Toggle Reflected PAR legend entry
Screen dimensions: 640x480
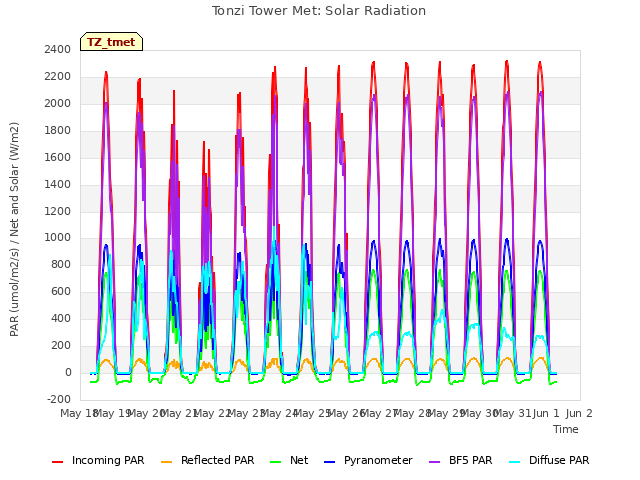(207, 460)
